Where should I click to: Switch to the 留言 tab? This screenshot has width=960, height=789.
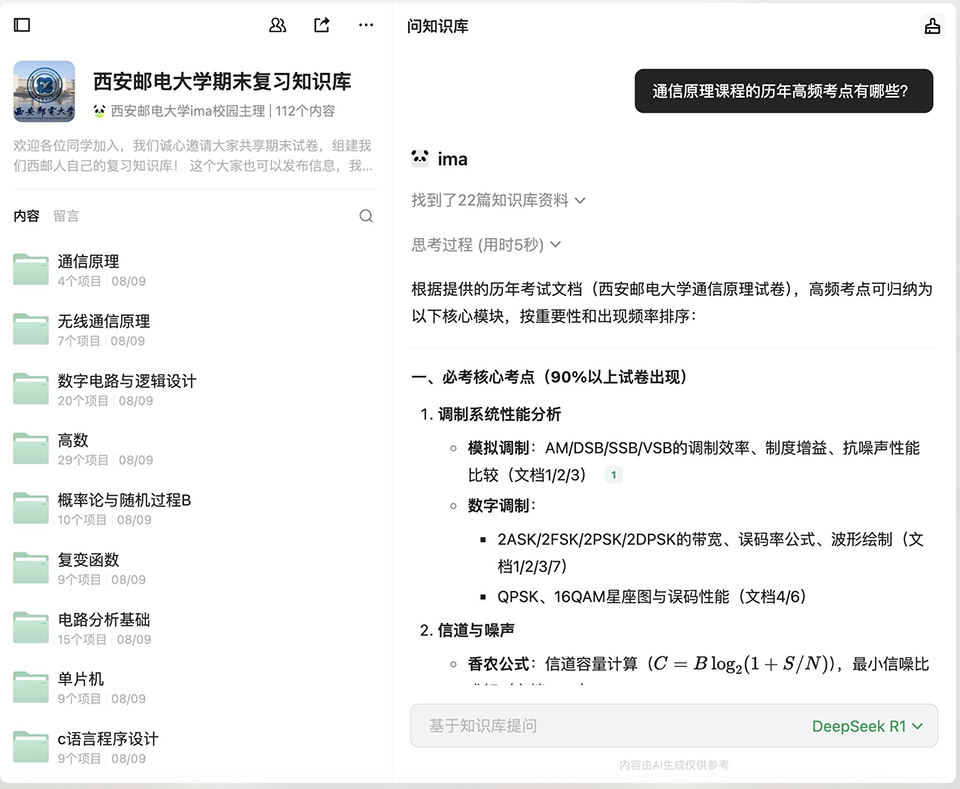66,216
